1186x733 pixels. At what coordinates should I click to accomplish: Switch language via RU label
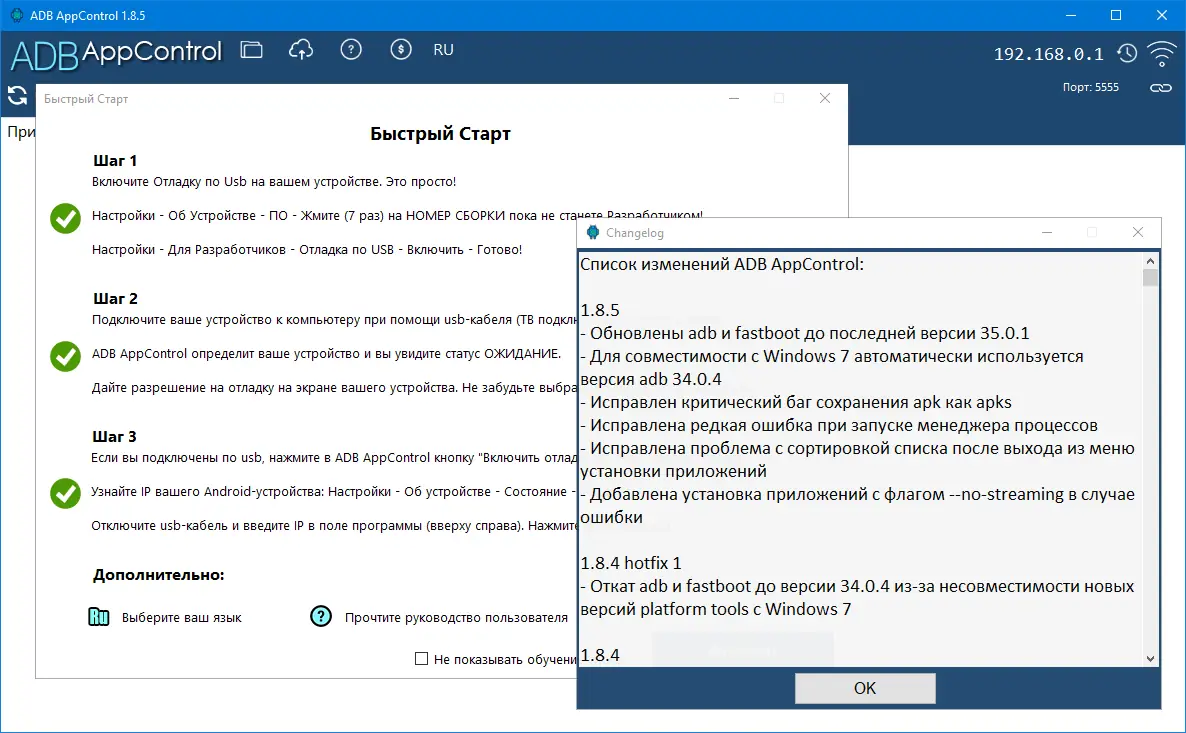(x=443, y=50)
